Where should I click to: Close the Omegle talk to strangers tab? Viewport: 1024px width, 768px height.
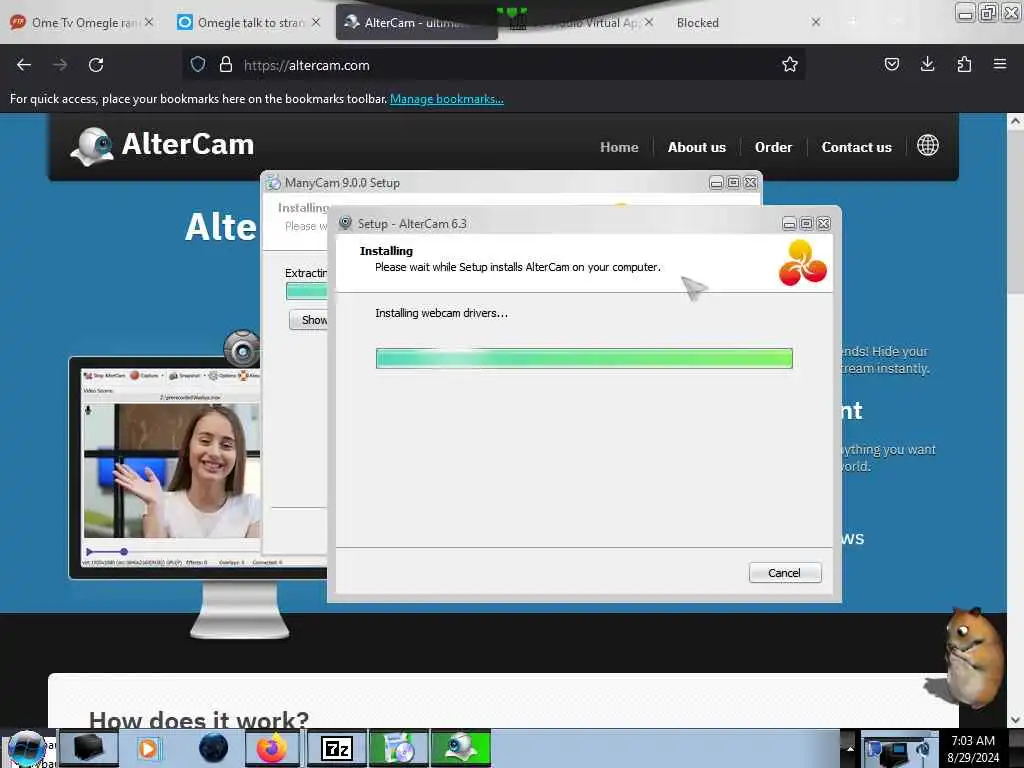click(316, 22)
